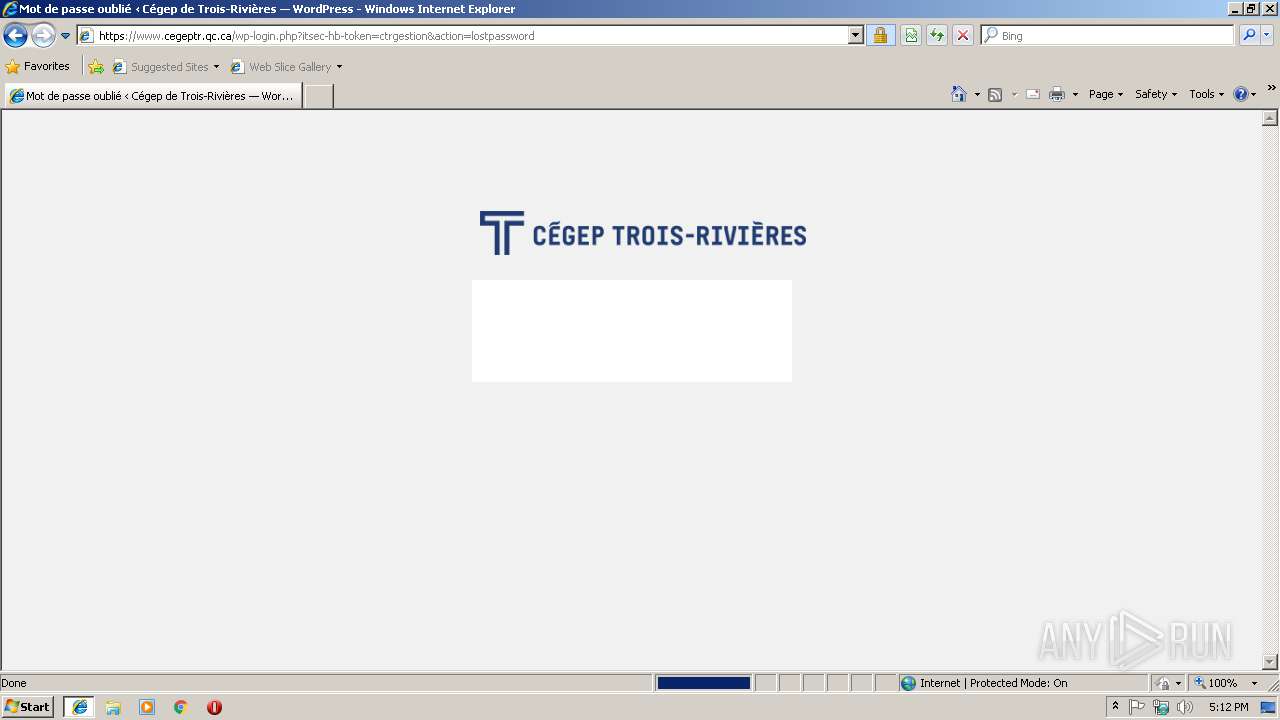
Task: Click the Back navigation arrow
Action: click(x=15, y=36)
